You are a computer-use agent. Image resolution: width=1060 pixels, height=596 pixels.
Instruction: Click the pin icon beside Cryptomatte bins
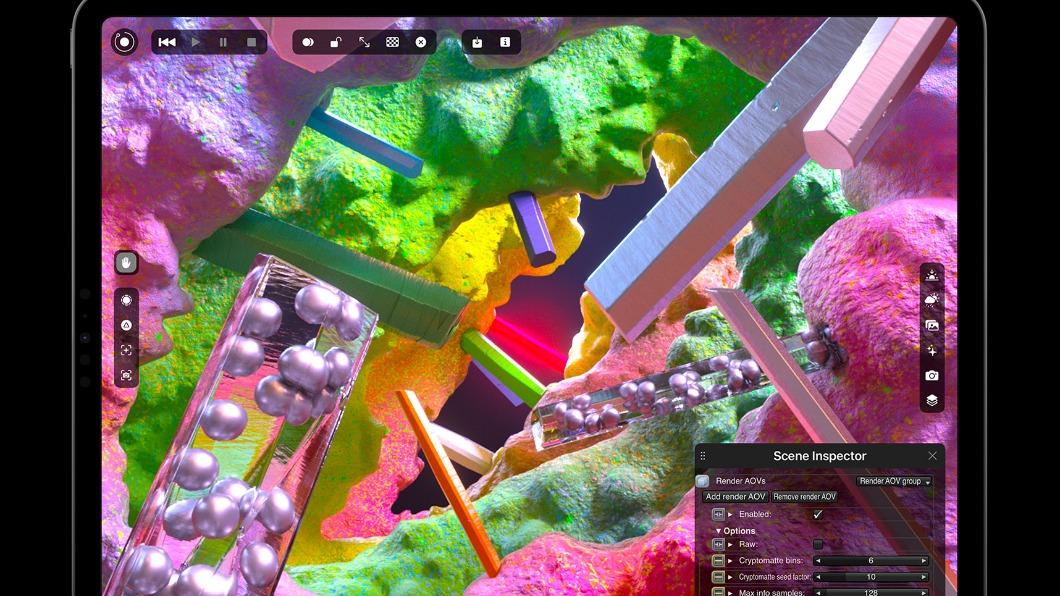coord(718,561)
